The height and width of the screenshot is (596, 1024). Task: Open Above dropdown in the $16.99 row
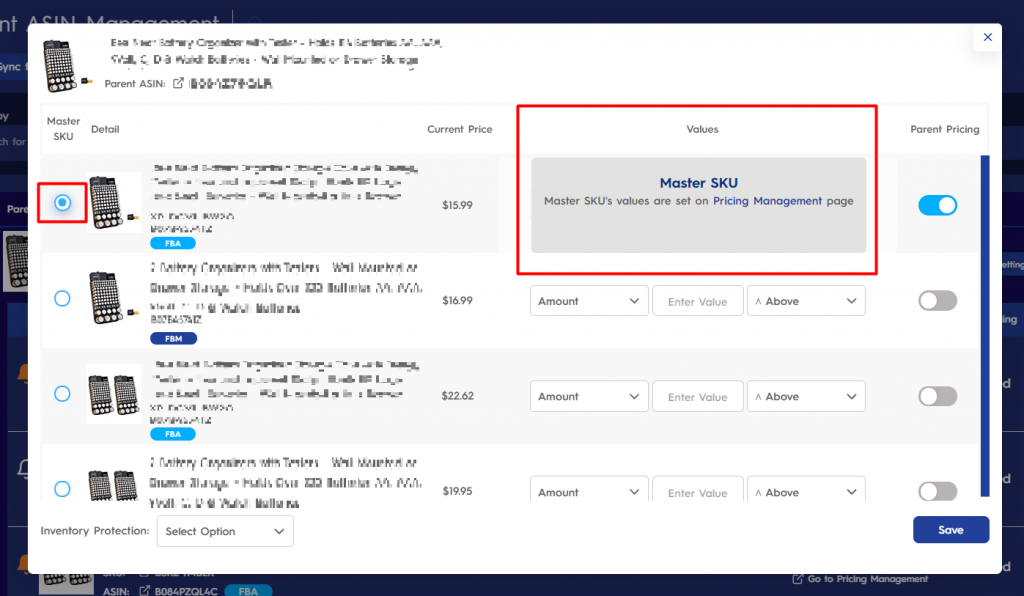point(806,301)
